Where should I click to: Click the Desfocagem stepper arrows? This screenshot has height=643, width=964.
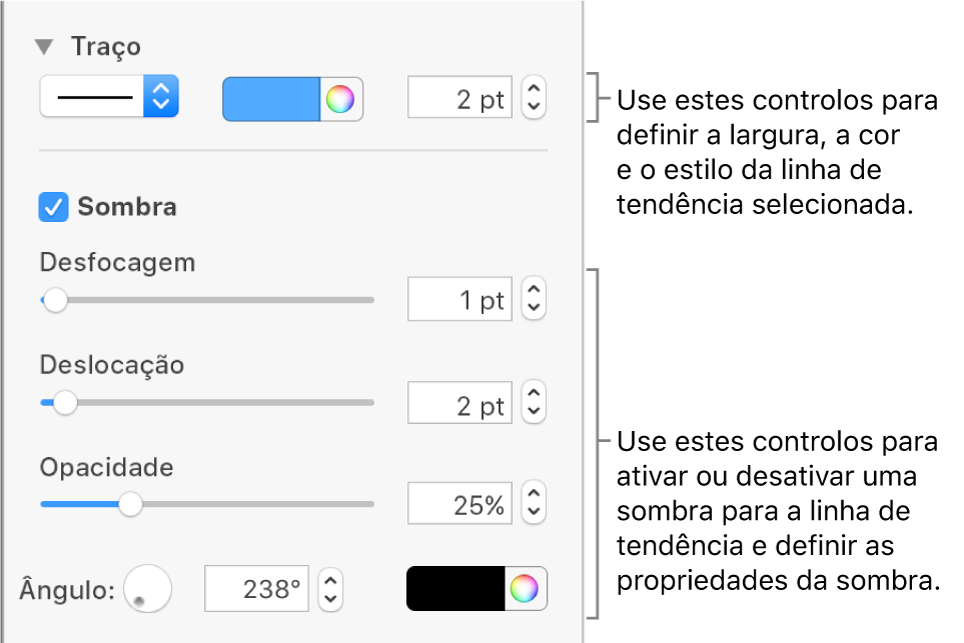pyautogui.click(x=534, y=299)
